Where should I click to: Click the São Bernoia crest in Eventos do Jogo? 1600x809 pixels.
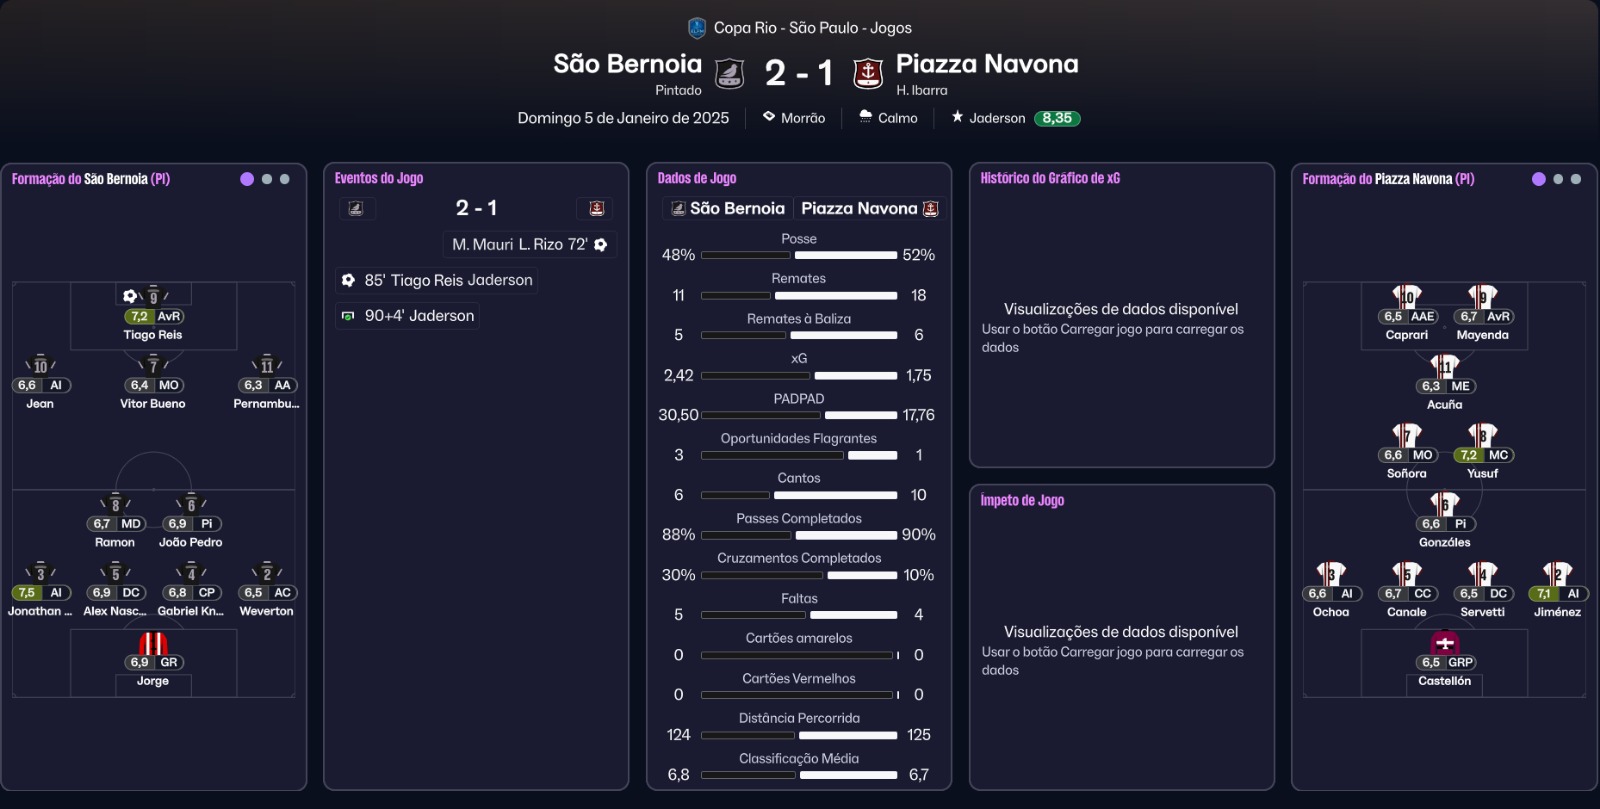point(356,208)
